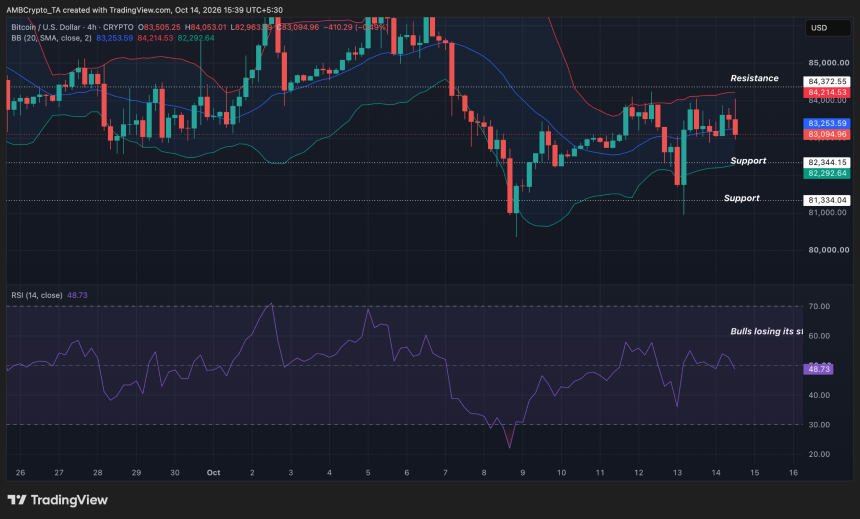Click the 84,372.55 price tag on axis
The width and height of the screenshot is (860, 519).
coord(827,81)
